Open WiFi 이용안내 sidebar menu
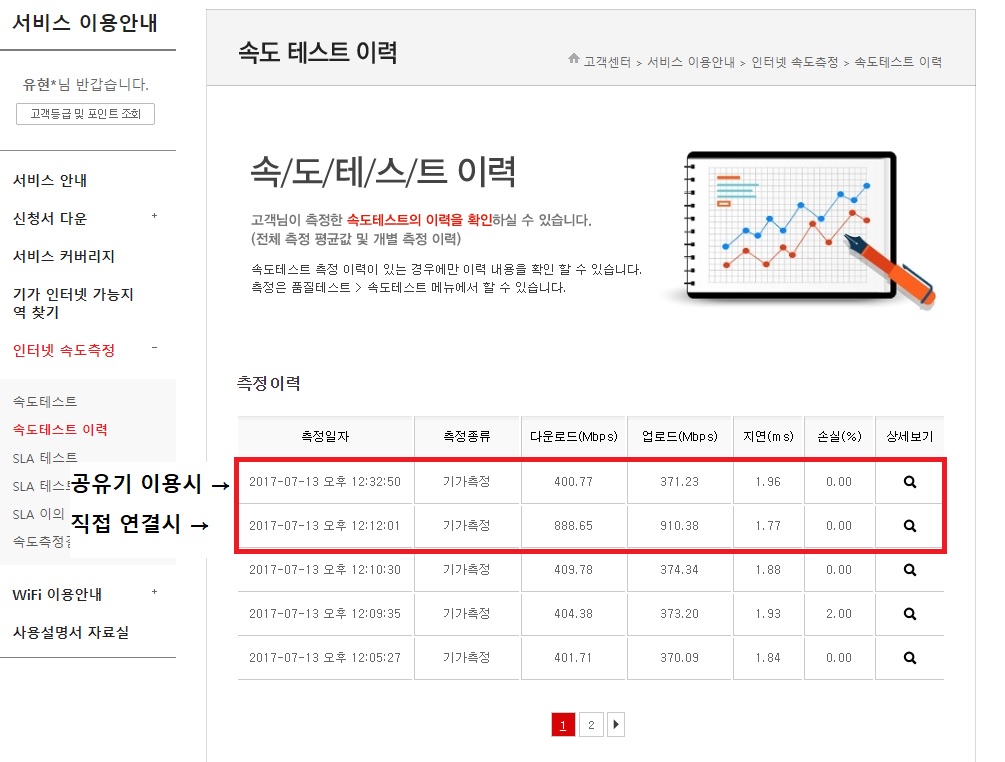This screenshot has width=1005, height=762. (x=57, y=595)
